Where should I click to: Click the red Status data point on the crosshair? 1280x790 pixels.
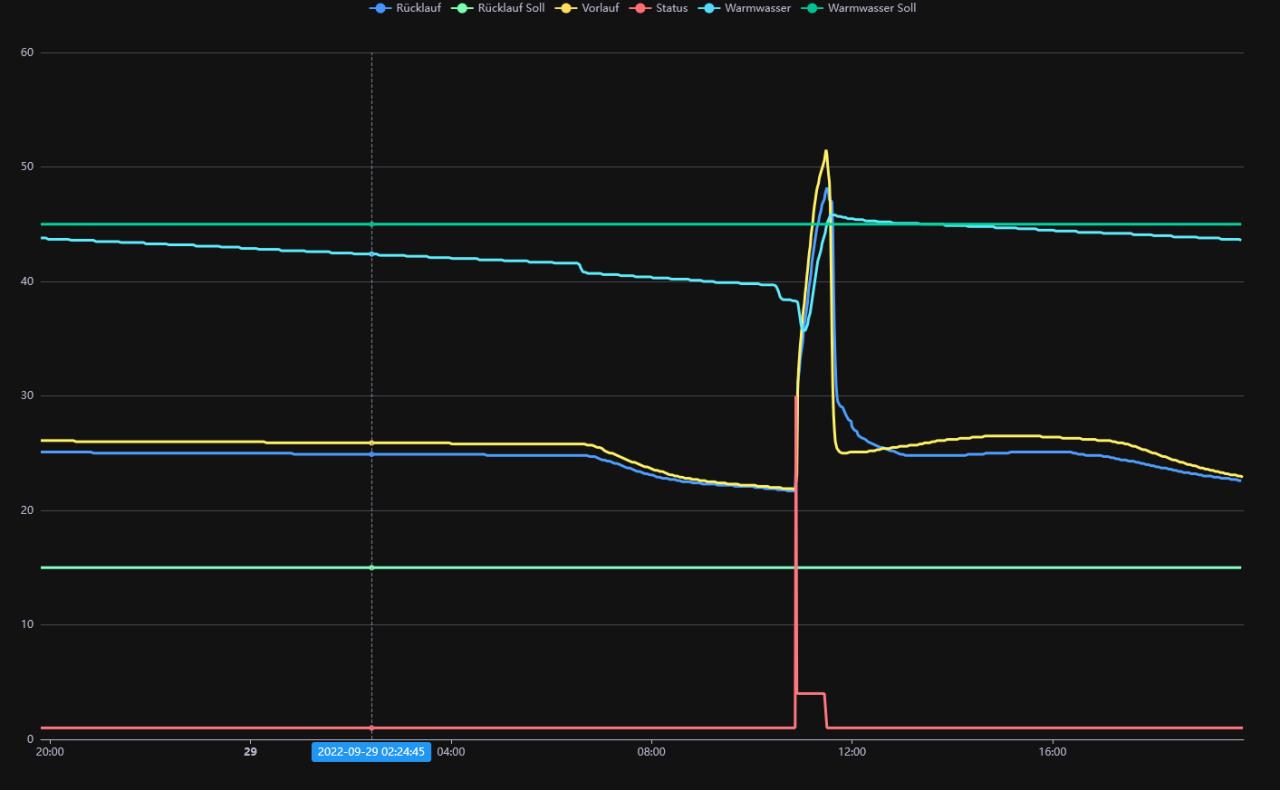372,728
